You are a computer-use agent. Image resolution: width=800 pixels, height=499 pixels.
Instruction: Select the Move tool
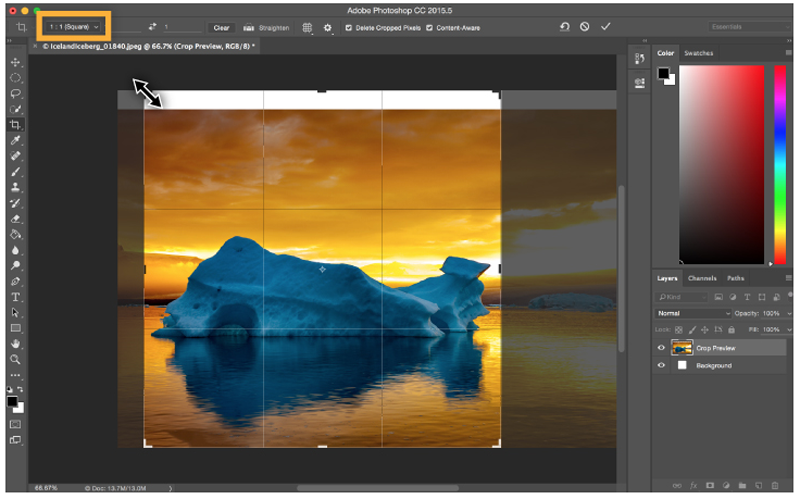(x=15, y=62)
